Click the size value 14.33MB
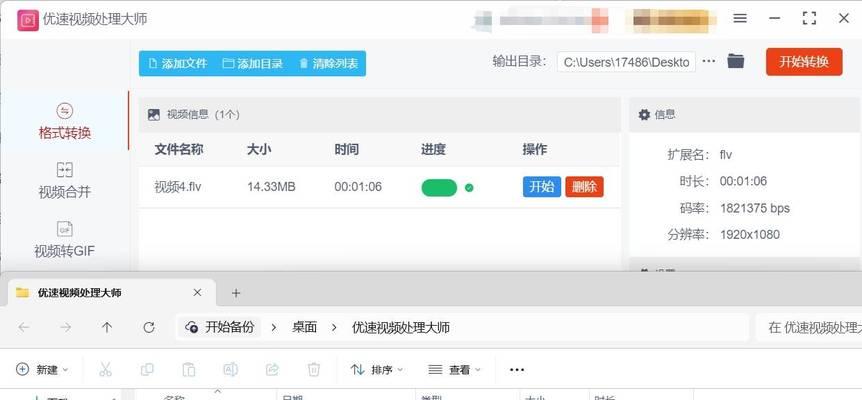This screenshot has height=400, width=862. pyautogui.click(x=271, y=187)
